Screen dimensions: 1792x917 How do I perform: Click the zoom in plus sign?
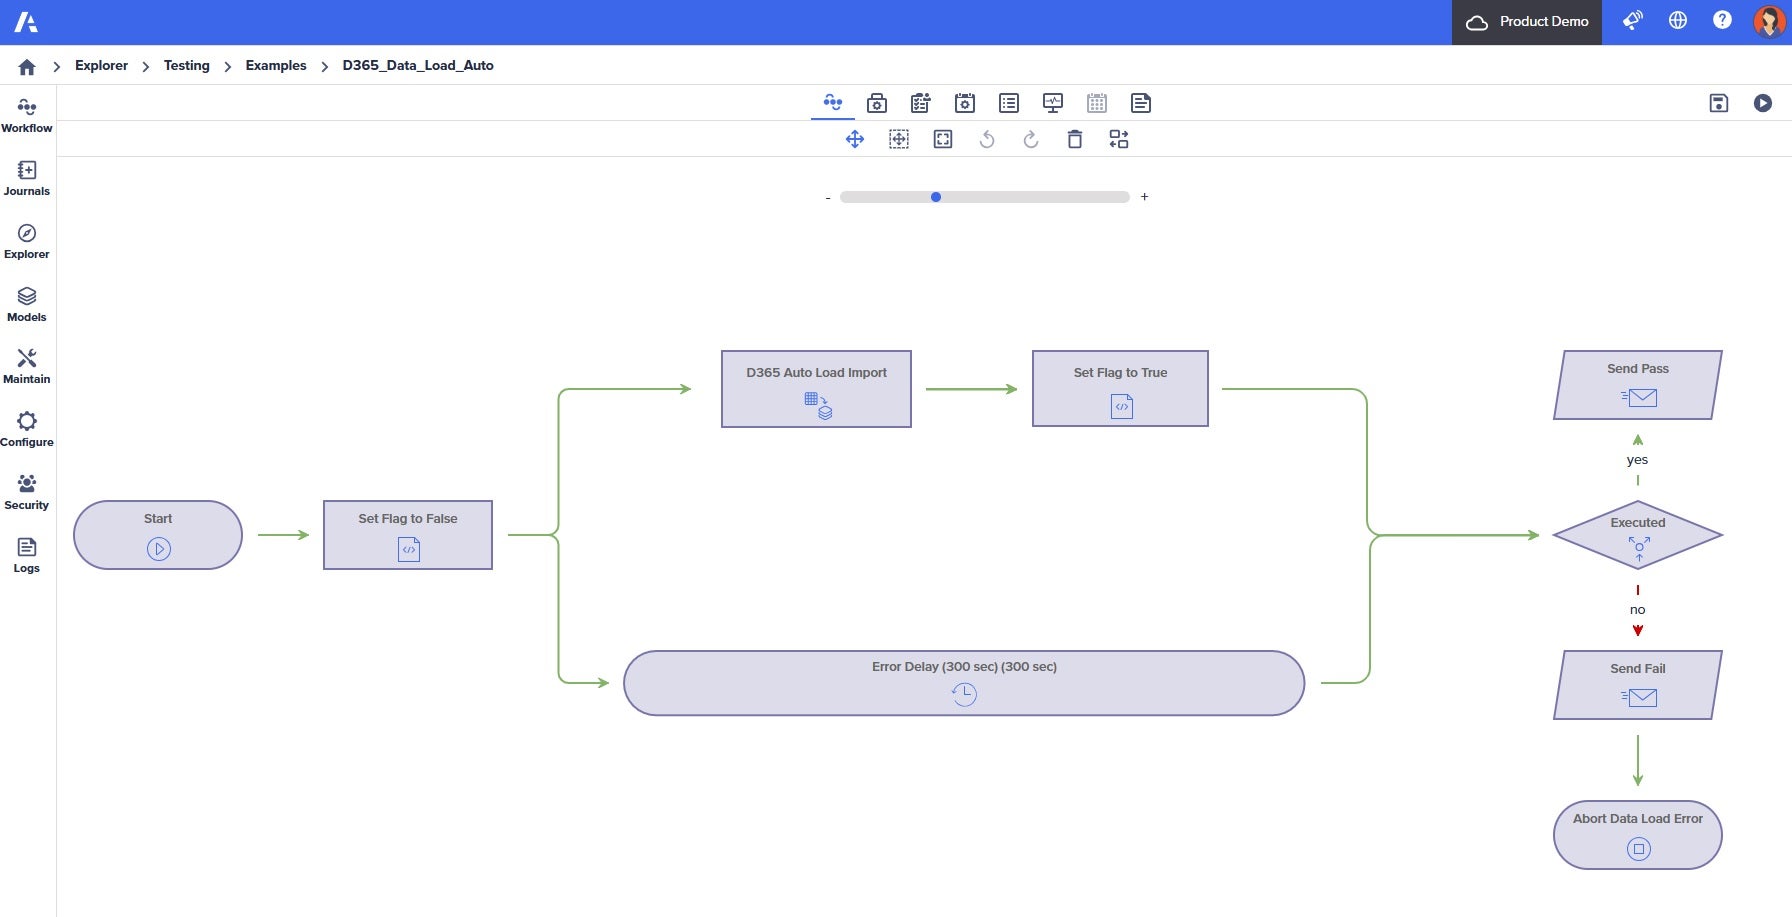pyautogui.click(x=1144, y=197)
